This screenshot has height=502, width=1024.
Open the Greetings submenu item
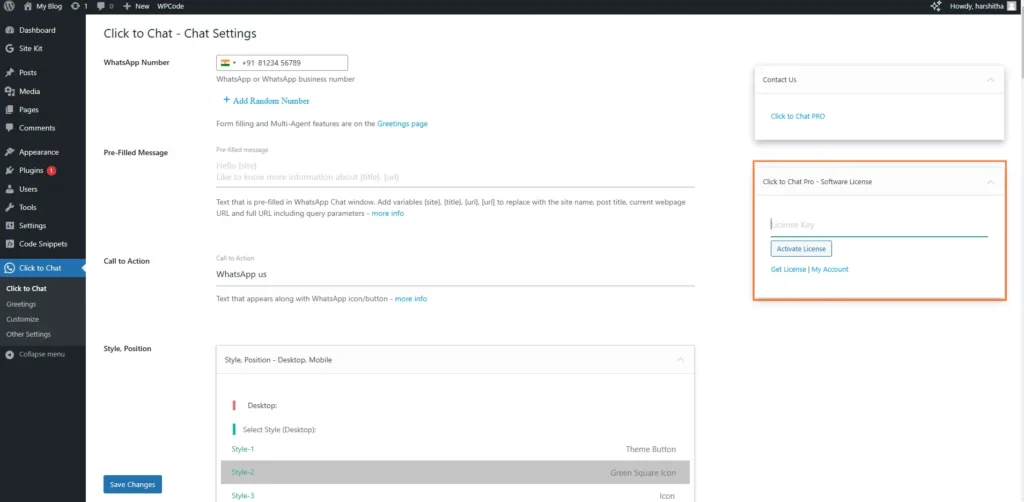click(21, 304)
